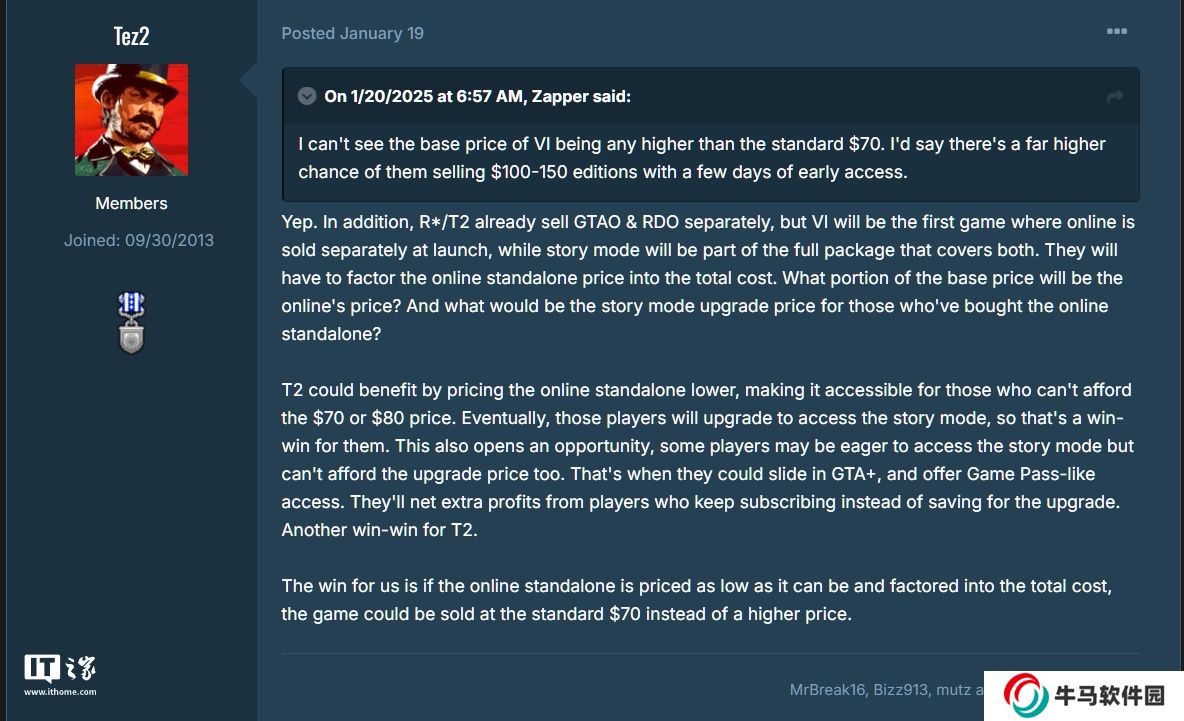Click the quote header by Zapper
Screen dimensions: 1184x721
click(477, 97)
